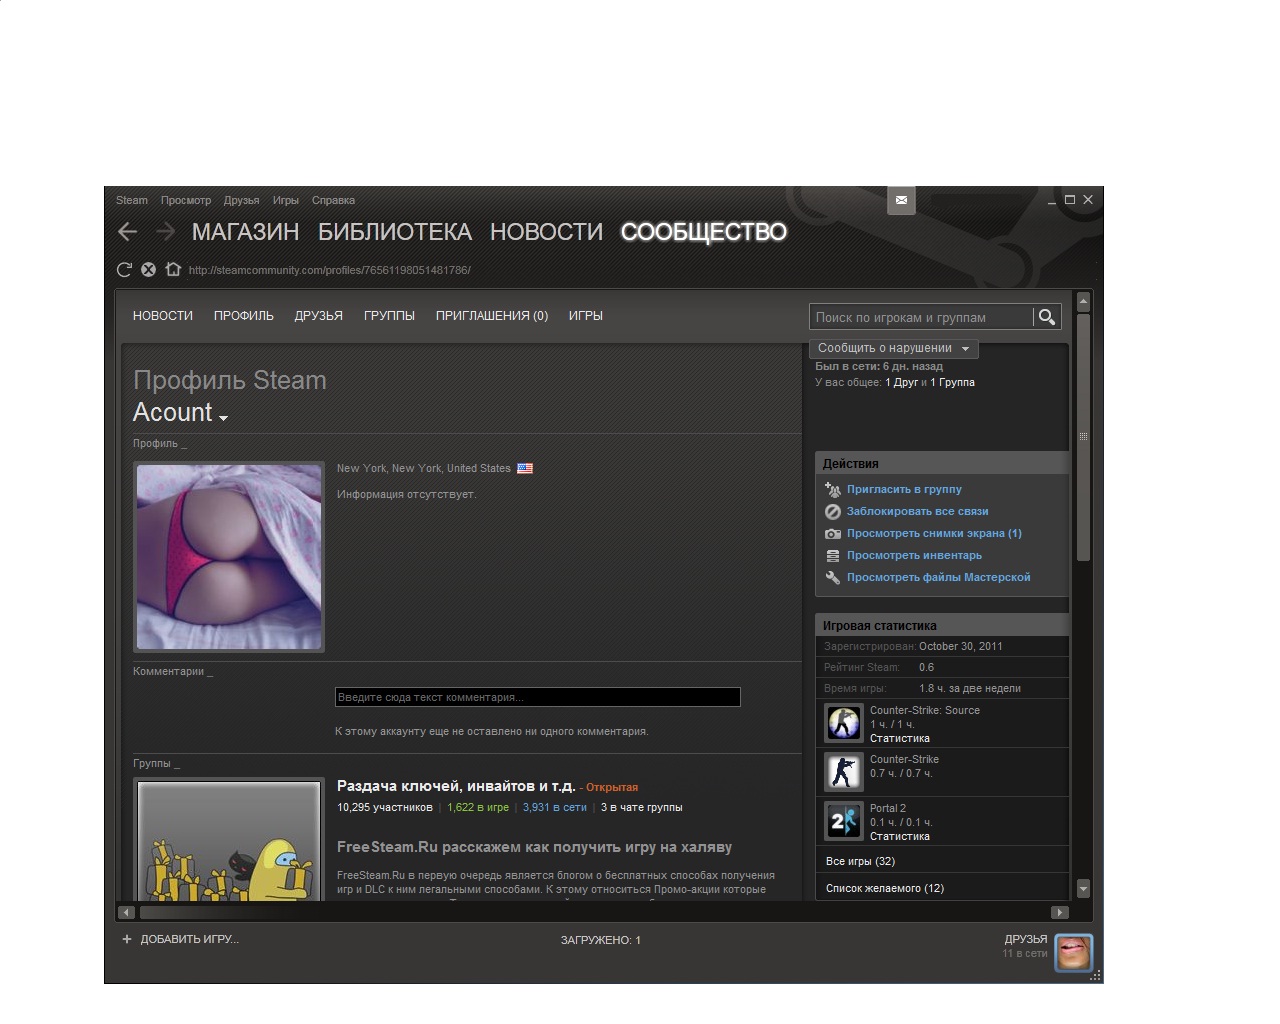1280x1024 pixels.
Task: Open the inbox envelope icon
Action: 901,200
